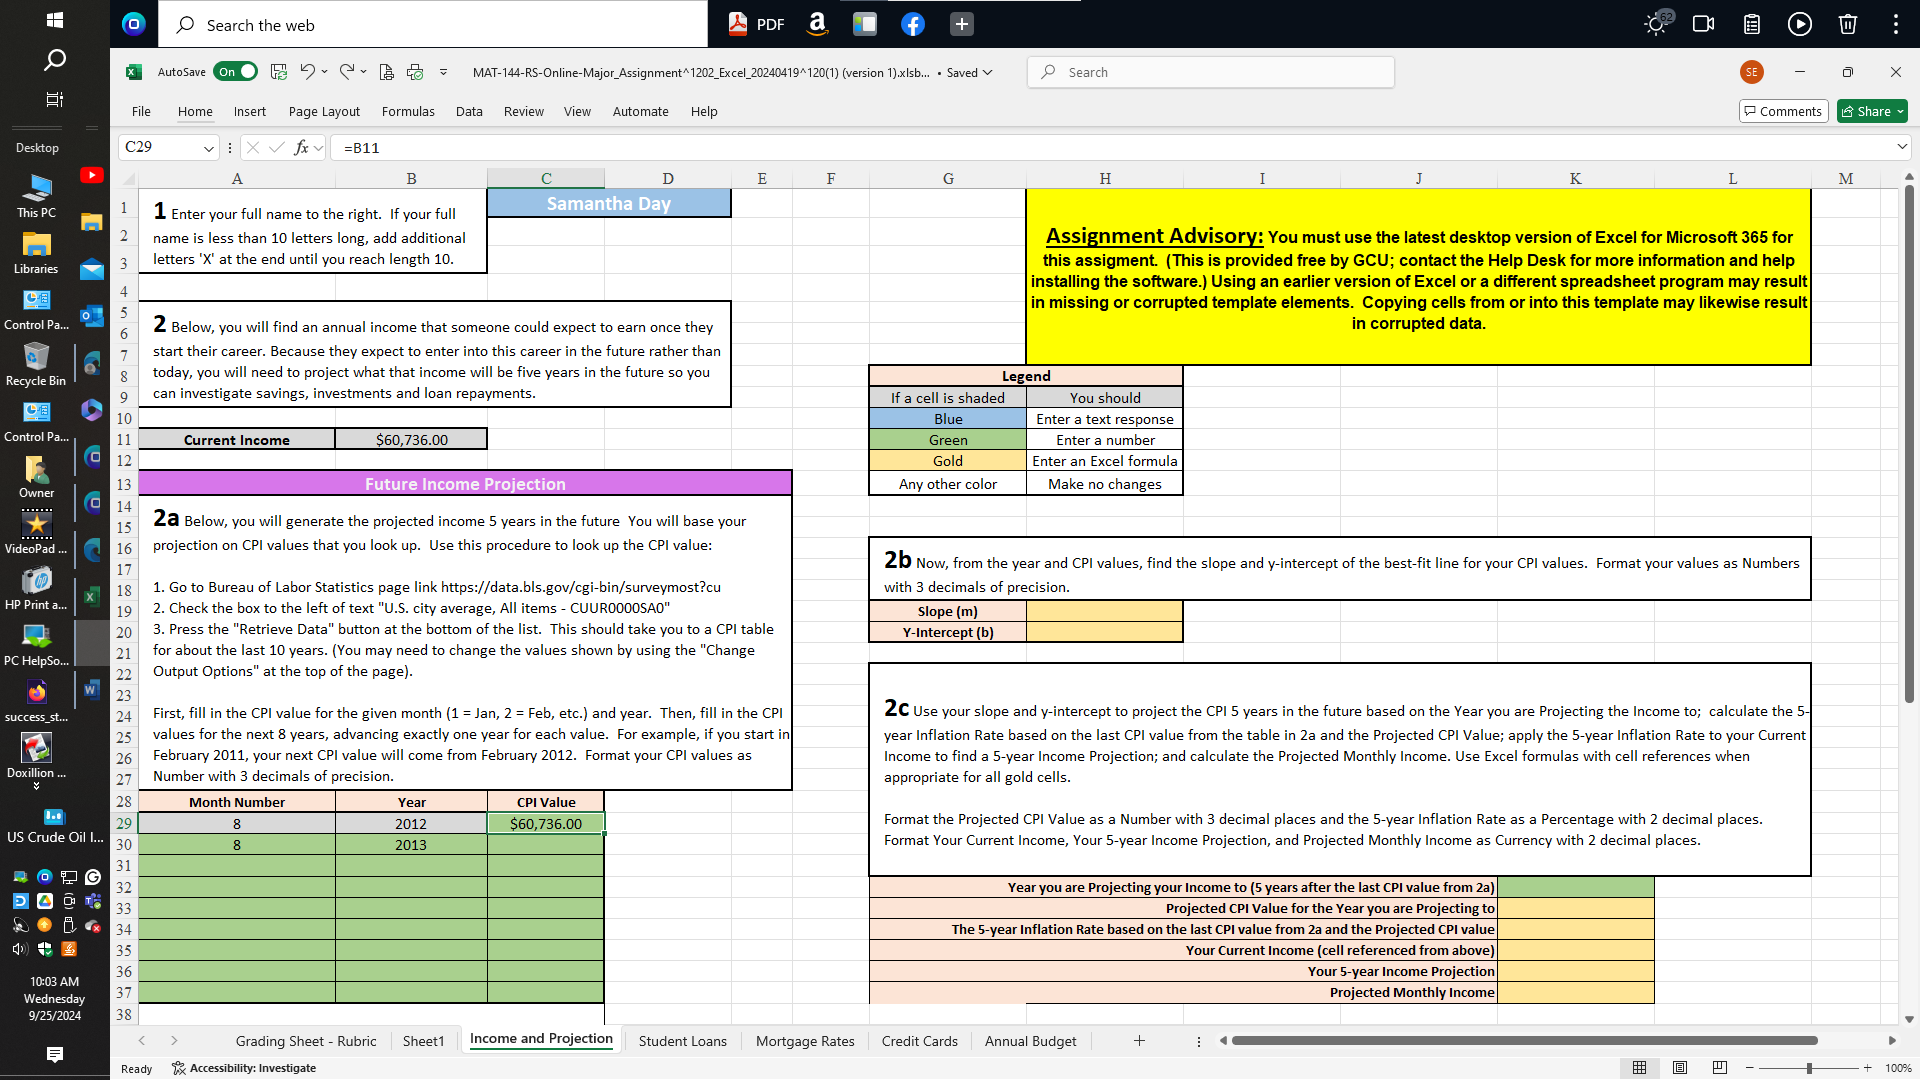Click Accessibility Investigate status icon

click(179, 1068)
